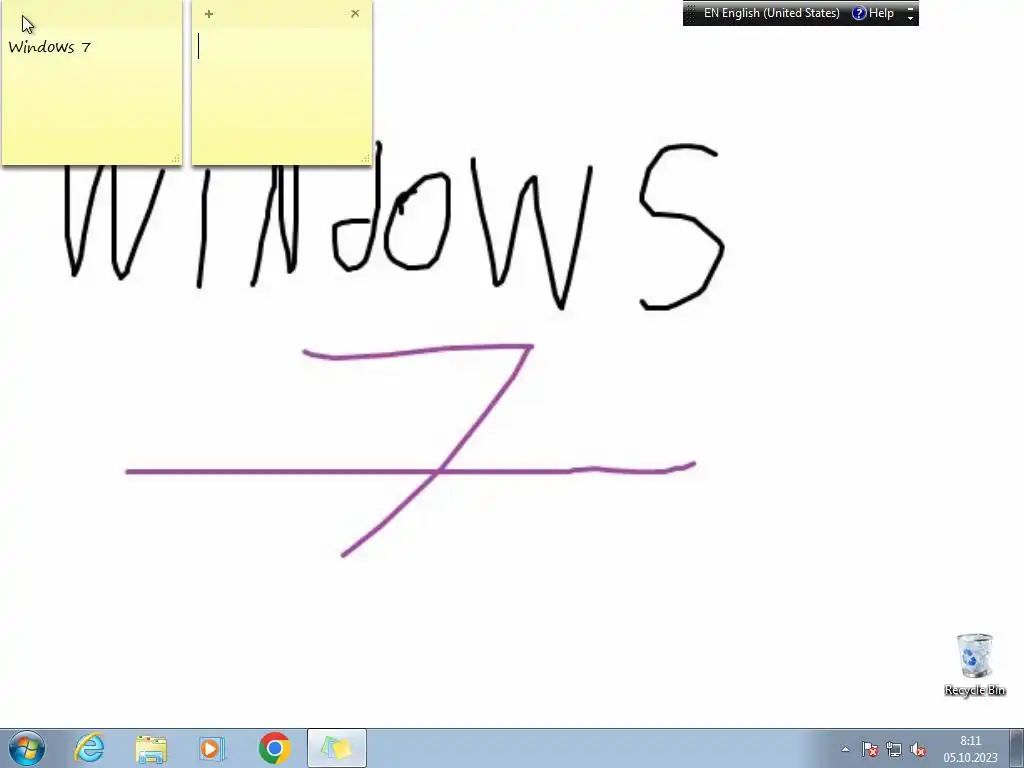
Task: Click the muted volume speaker icon
Action: click(x=918, y=750)
